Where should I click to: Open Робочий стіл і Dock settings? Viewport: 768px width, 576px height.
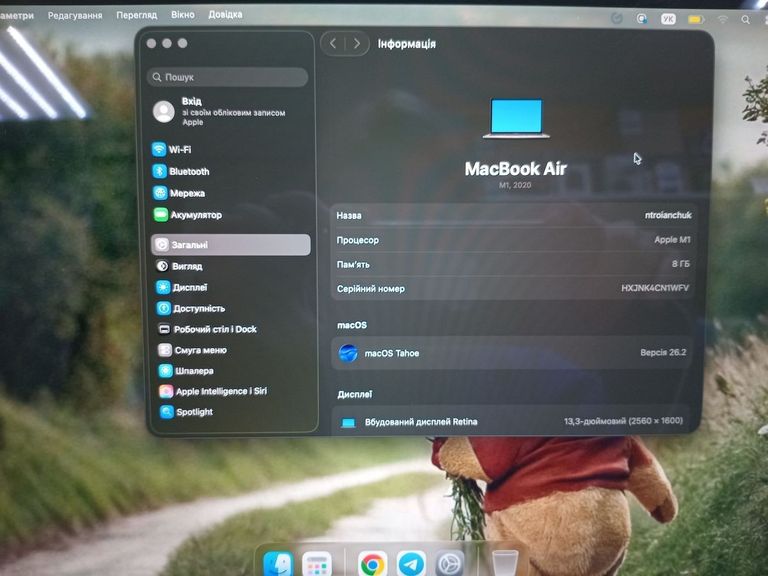[207, 329]
